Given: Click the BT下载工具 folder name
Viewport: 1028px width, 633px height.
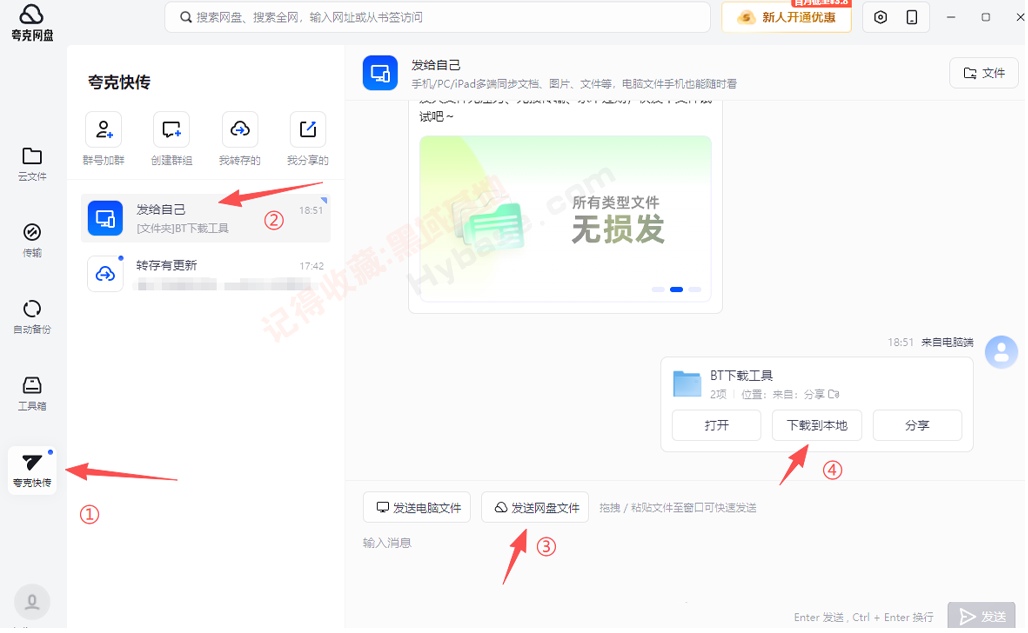Looking at the screenshot, I should (741, 375).
